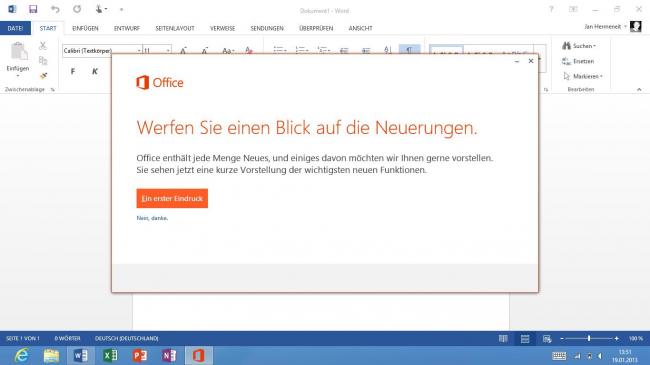Switch to the ENTWURF ribbon tab
This screenshot has height=365, width=650.
[126, 28]
